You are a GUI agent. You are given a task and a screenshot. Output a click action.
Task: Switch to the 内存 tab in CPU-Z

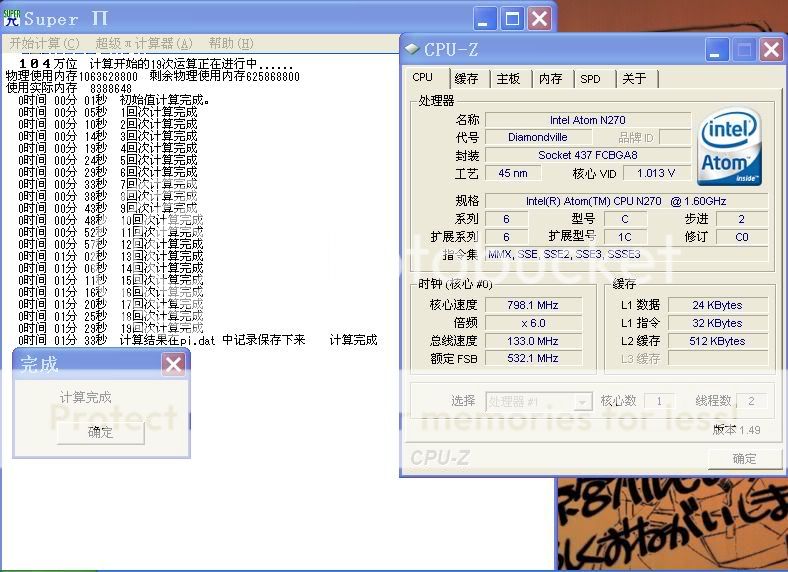click(x=551, y=79)
